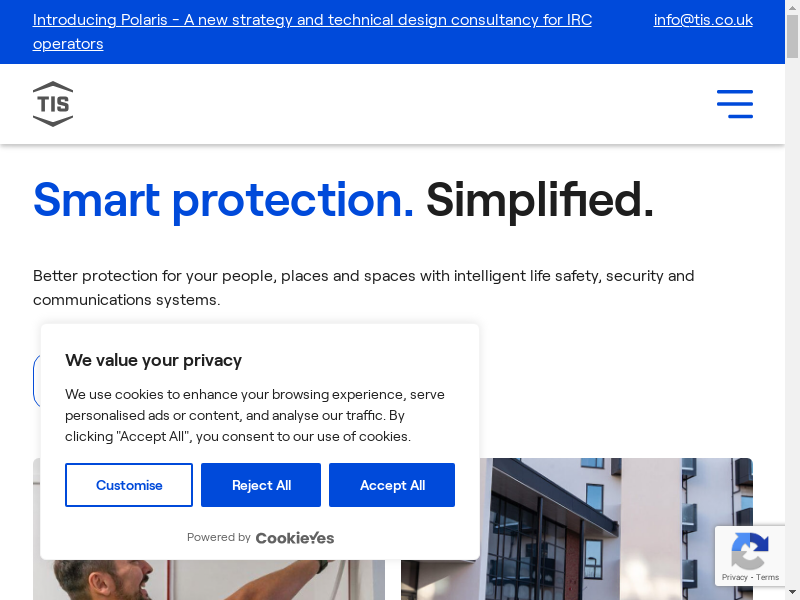Click the info@tis.co.uk email link

point(703,20)
